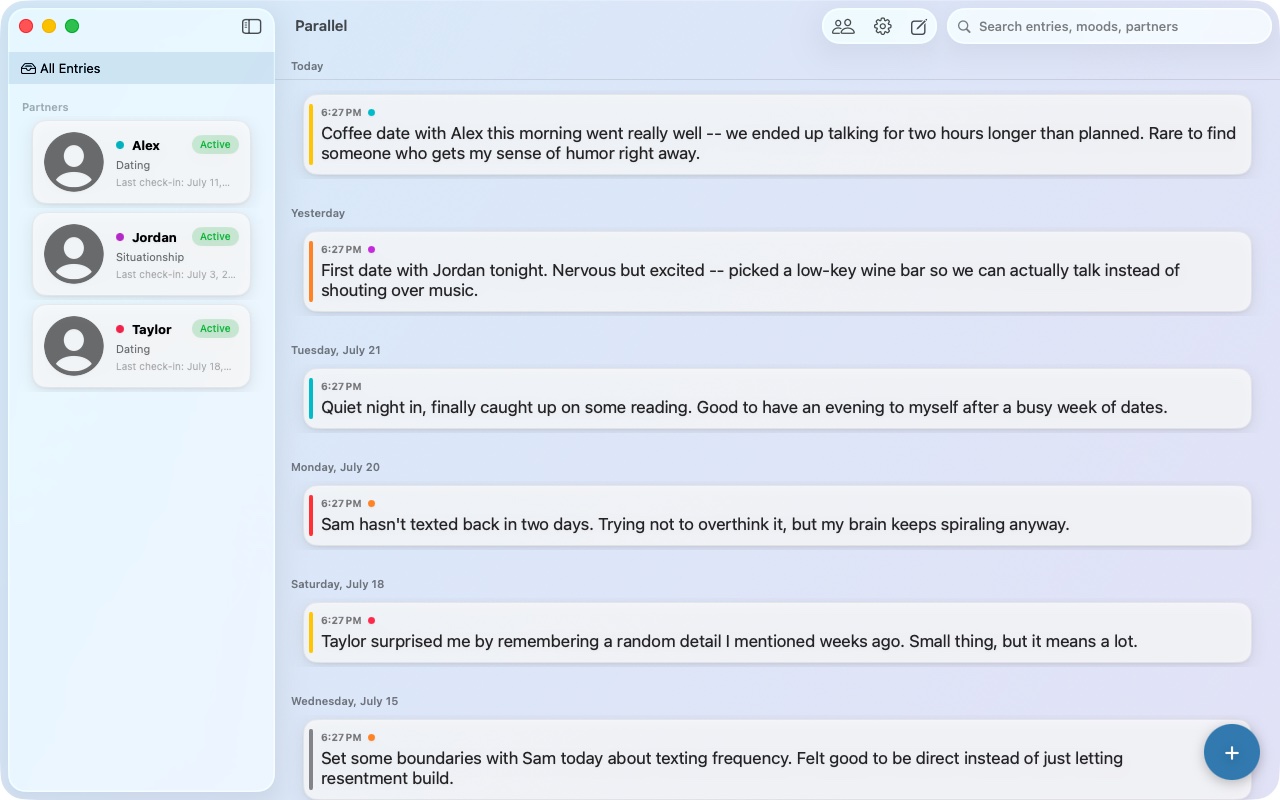
Task: Click Taylor's avatar picture
Action: point(74,346)
